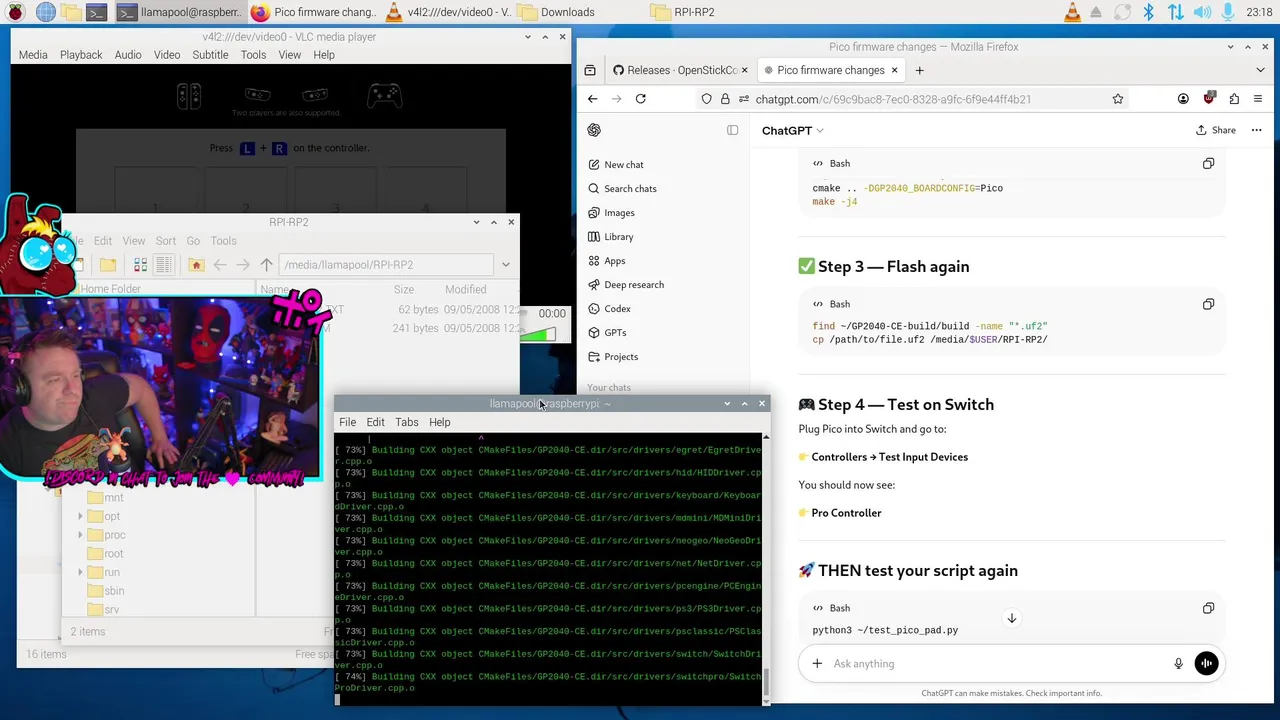Screen dimensions: 1280x720
Task: Open the Raspberry Pi main menu
Action: pyautogui.click(x=16, y=12)
